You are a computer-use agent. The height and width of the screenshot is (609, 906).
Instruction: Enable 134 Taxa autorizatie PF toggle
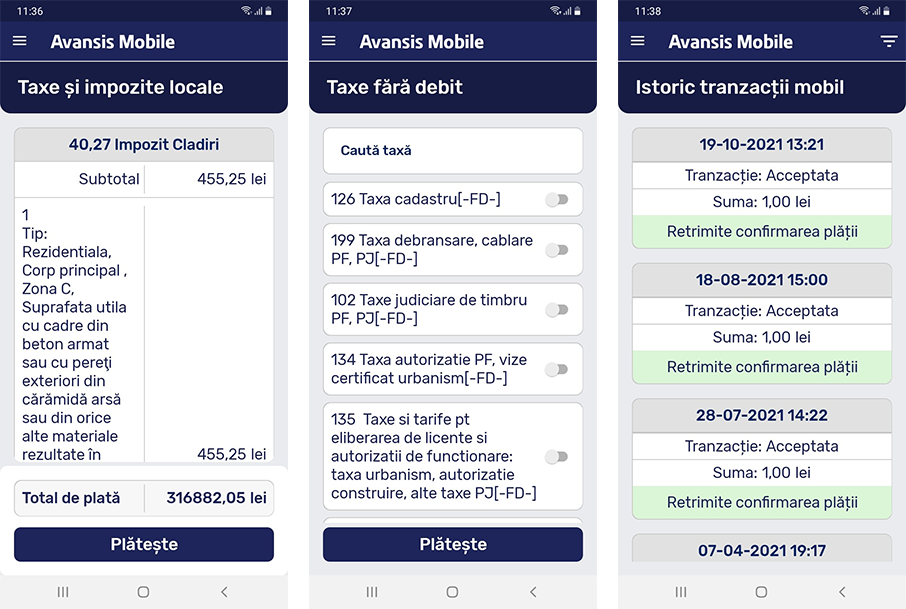[x=557, y=370]
